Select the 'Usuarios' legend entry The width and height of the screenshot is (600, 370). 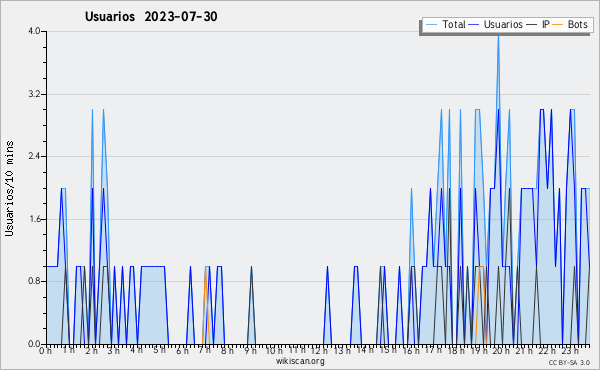pos(496,25)
